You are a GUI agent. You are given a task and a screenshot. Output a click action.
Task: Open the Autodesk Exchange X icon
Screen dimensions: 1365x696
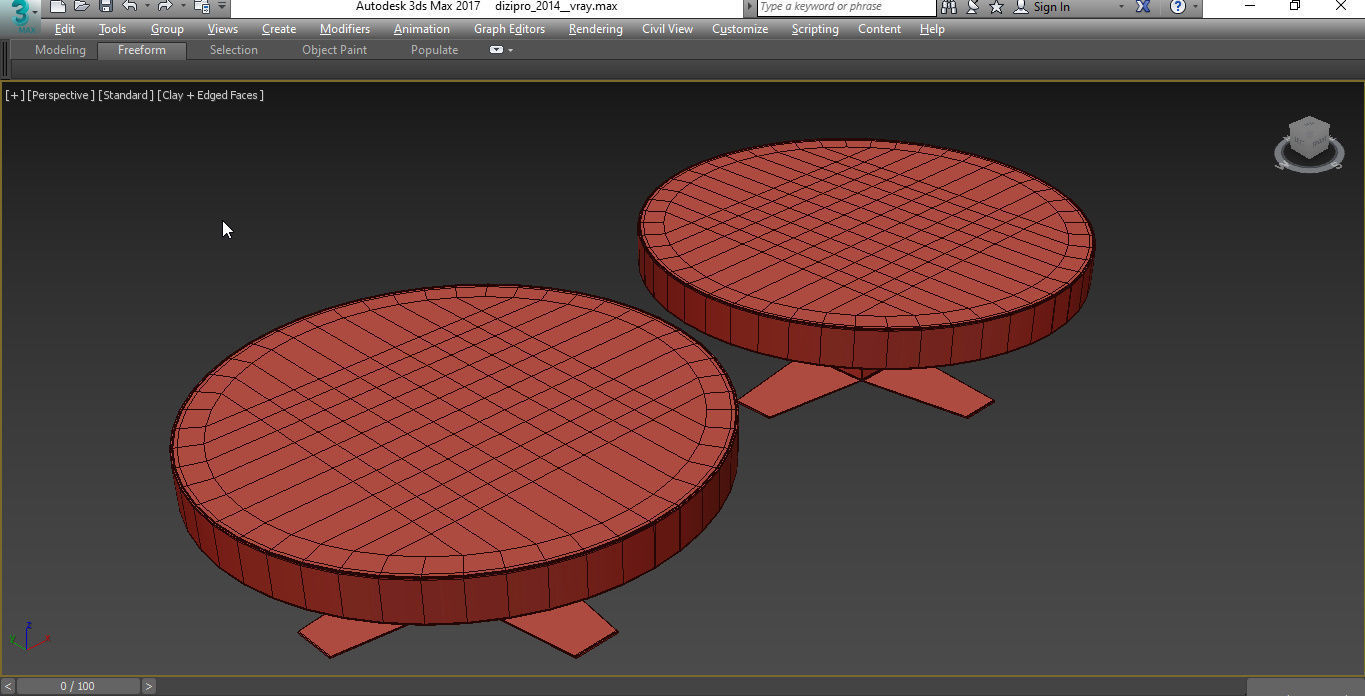point(1143,7)
